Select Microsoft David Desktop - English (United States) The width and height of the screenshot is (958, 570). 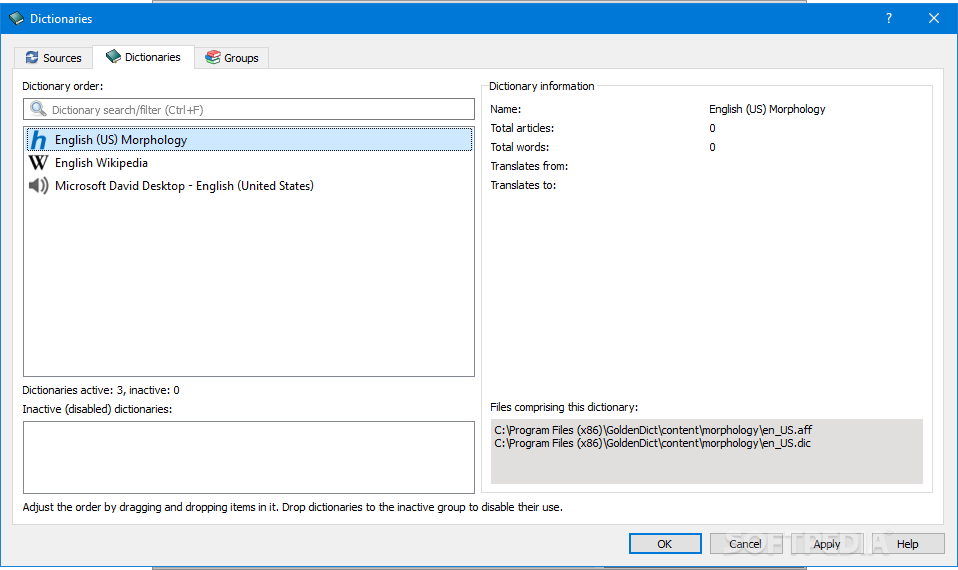(x=249, y=185)
